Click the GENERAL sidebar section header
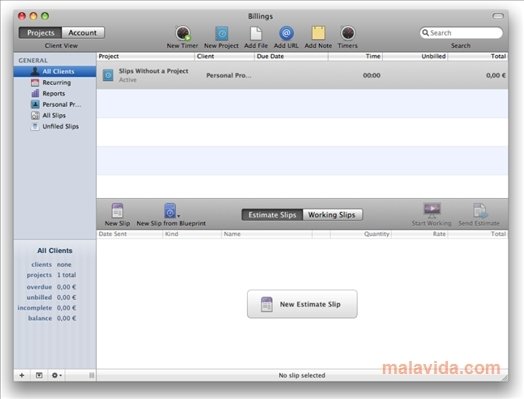This screenshot has width=524, height=399. click(x=33, y=60)
